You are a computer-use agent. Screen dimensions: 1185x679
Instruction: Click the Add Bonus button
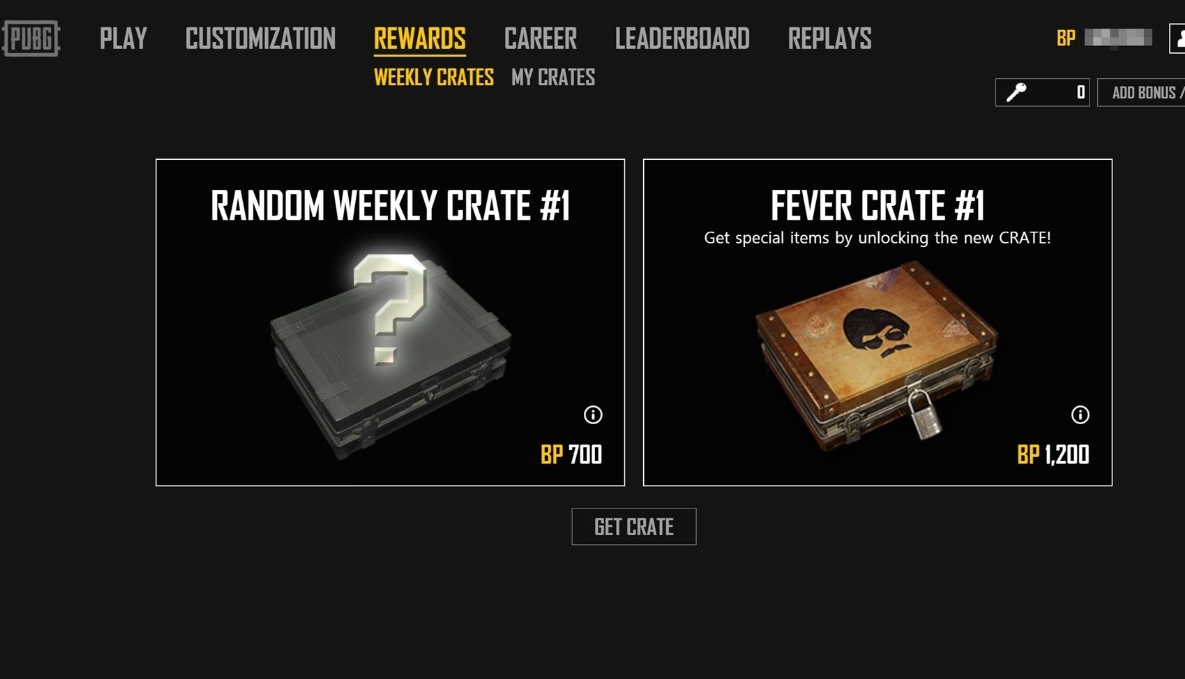(1141, 92)
